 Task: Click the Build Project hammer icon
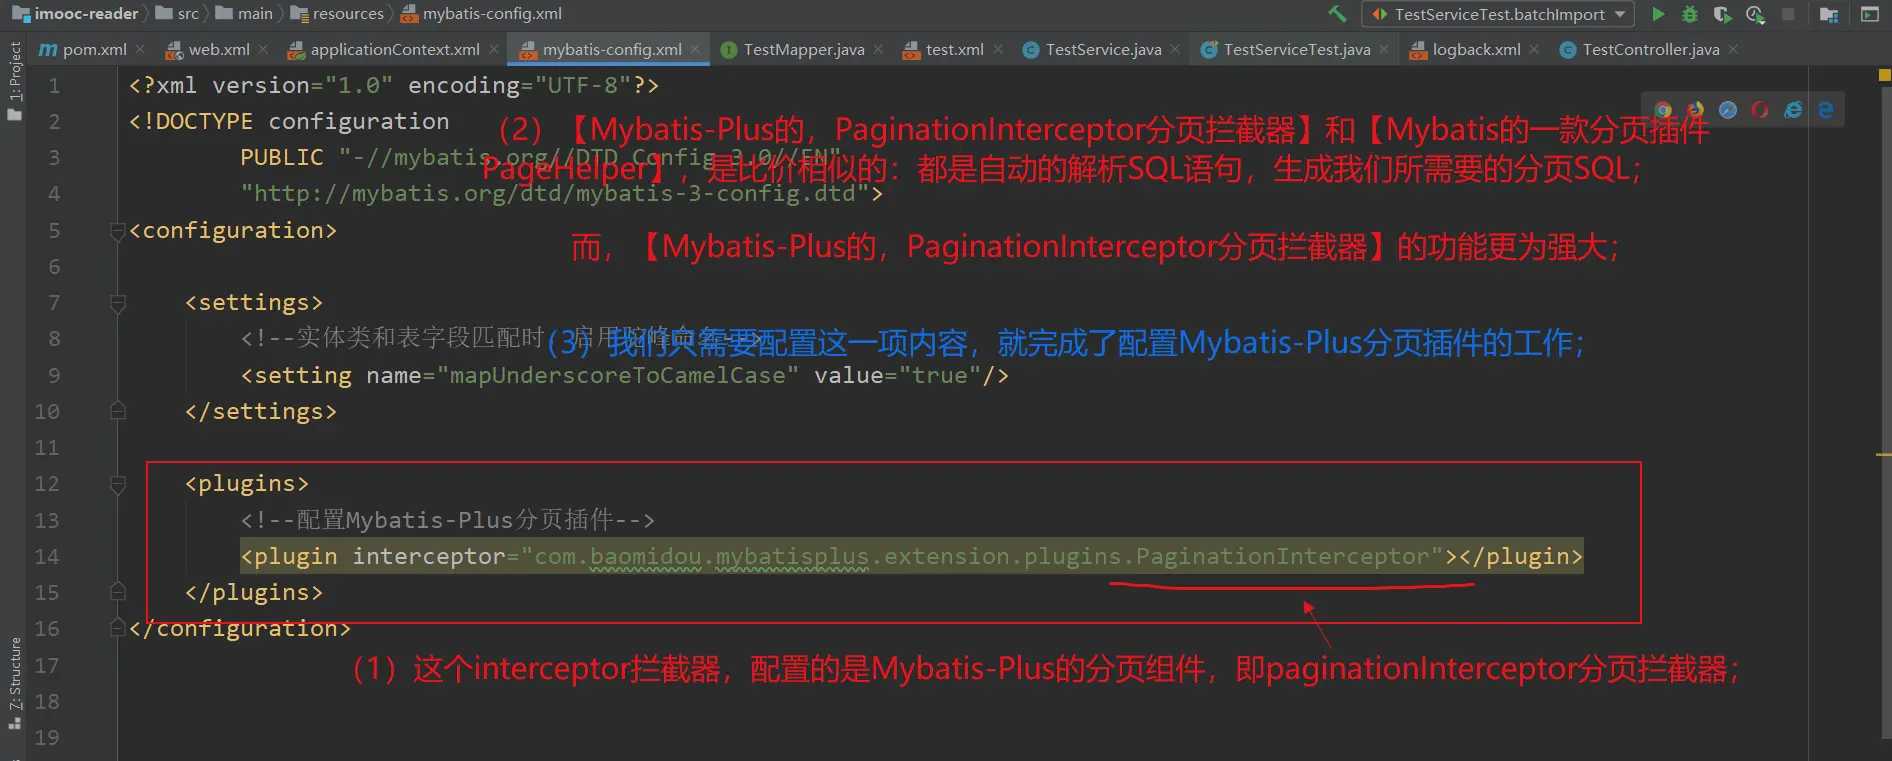(1337, 14)
